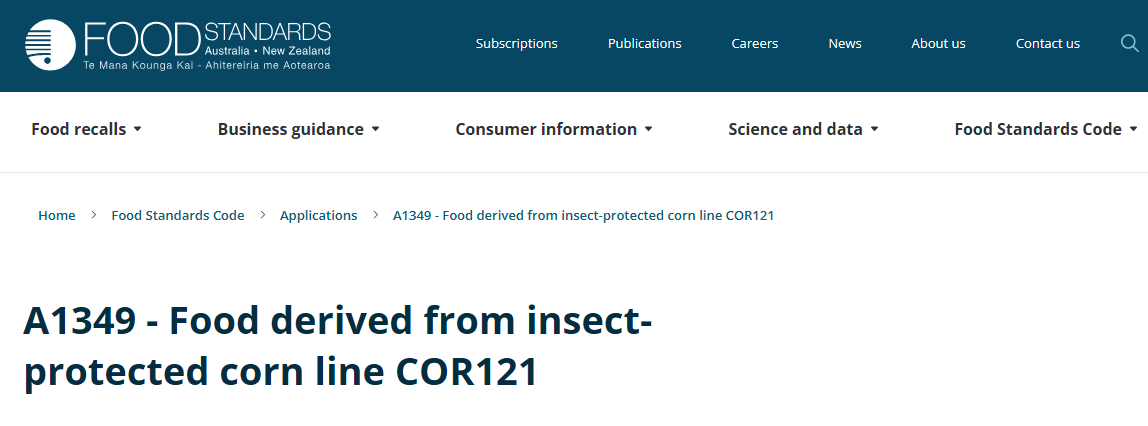The image size is (1148, 426).
Task: Open the search magnifier icon
Action: (x=1129, y=43)
